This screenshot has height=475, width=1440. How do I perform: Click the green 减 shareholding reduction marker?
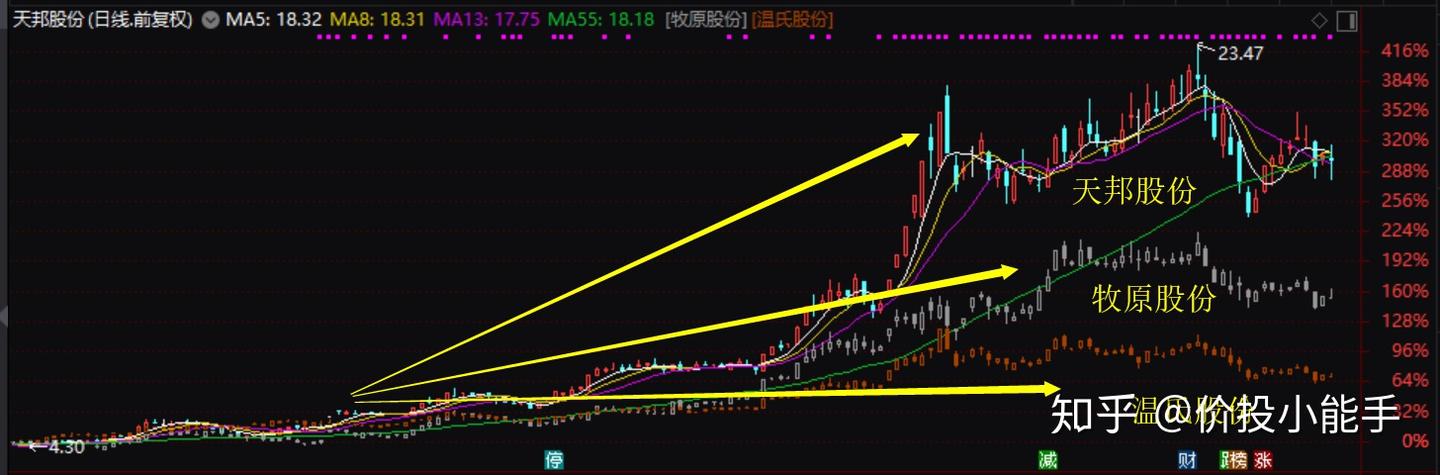[1047, 460]
